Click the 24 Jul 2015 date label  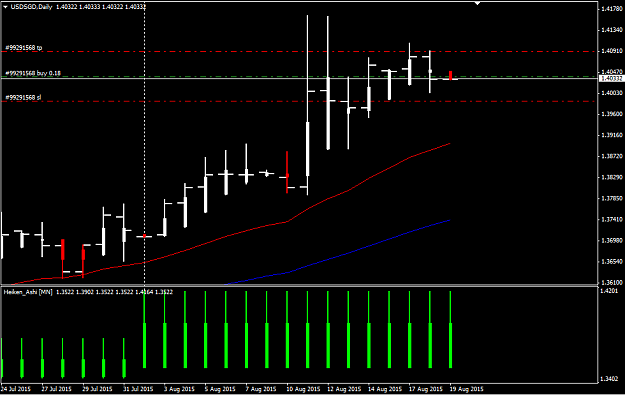(x=16, y=389)
